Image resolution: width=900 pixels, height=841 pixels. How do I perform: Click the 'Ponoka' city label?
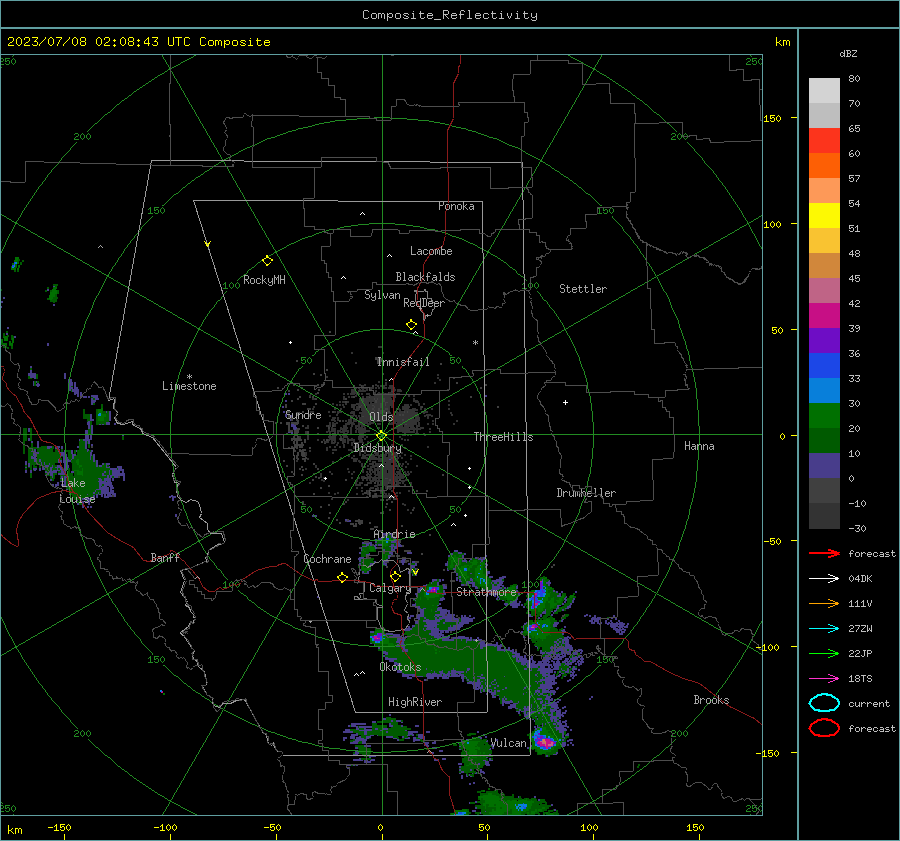456,206
